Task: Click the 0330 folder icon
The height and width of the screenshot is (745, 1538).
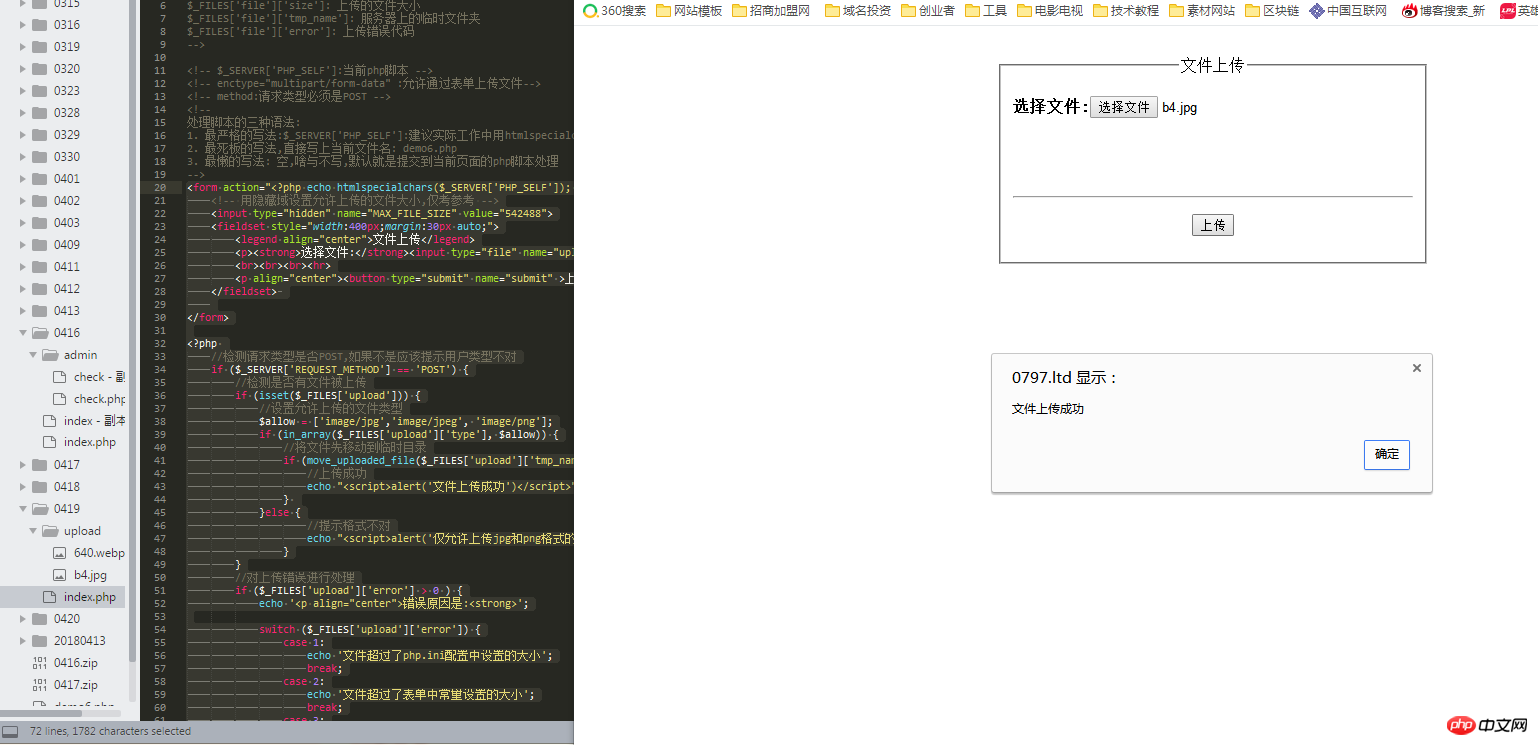Action: 40,157
